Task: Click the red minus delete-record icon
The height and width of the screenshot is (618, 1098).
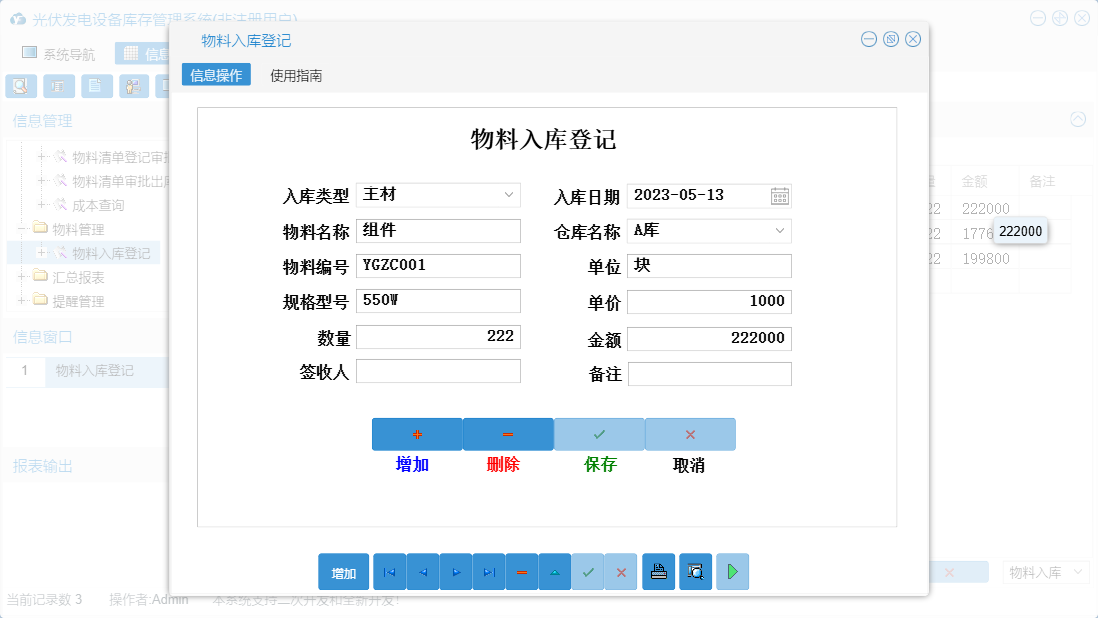Action: pyautogui.click(x=522, y=571)
